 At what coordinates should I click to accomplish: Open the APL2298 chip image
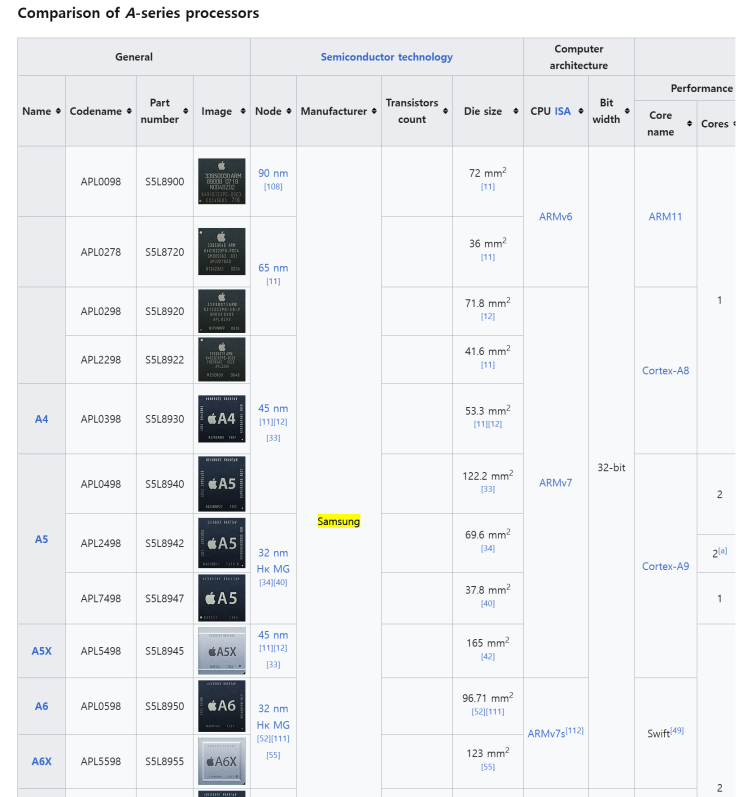[222, 359]
